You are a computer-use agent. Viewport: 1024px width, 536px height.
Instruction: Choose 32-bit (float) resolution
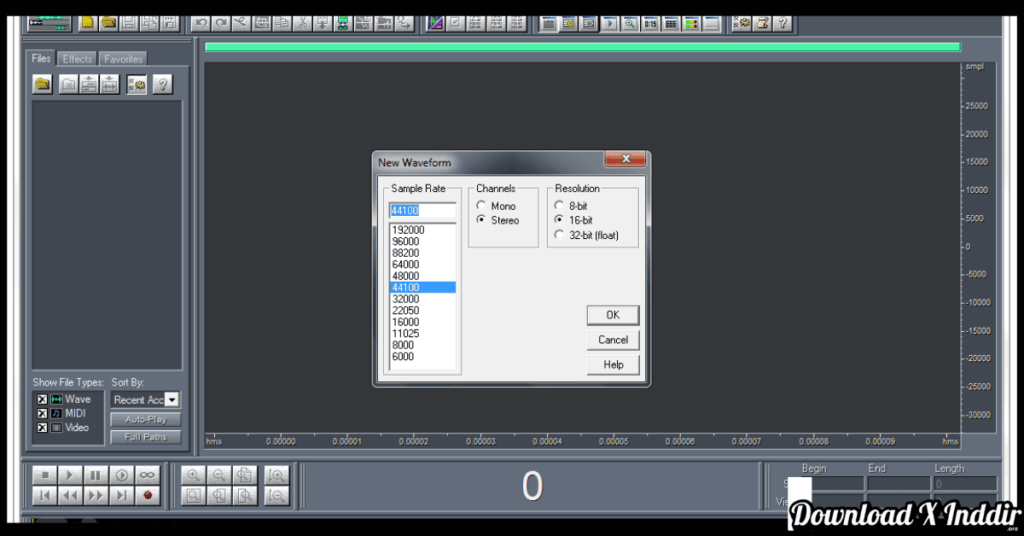click(560, 235)
